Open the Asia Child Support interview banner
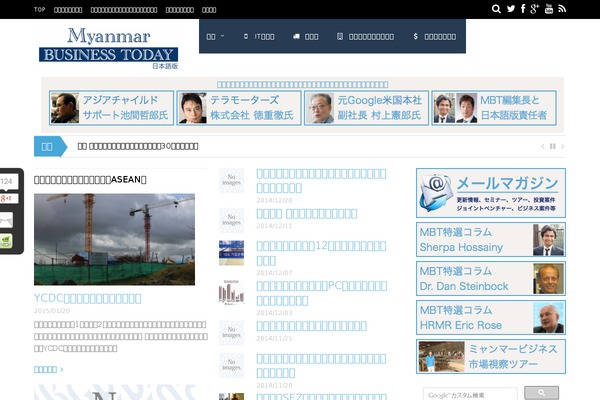The height and width of the screenshot is (400, 600). (111, 108)
